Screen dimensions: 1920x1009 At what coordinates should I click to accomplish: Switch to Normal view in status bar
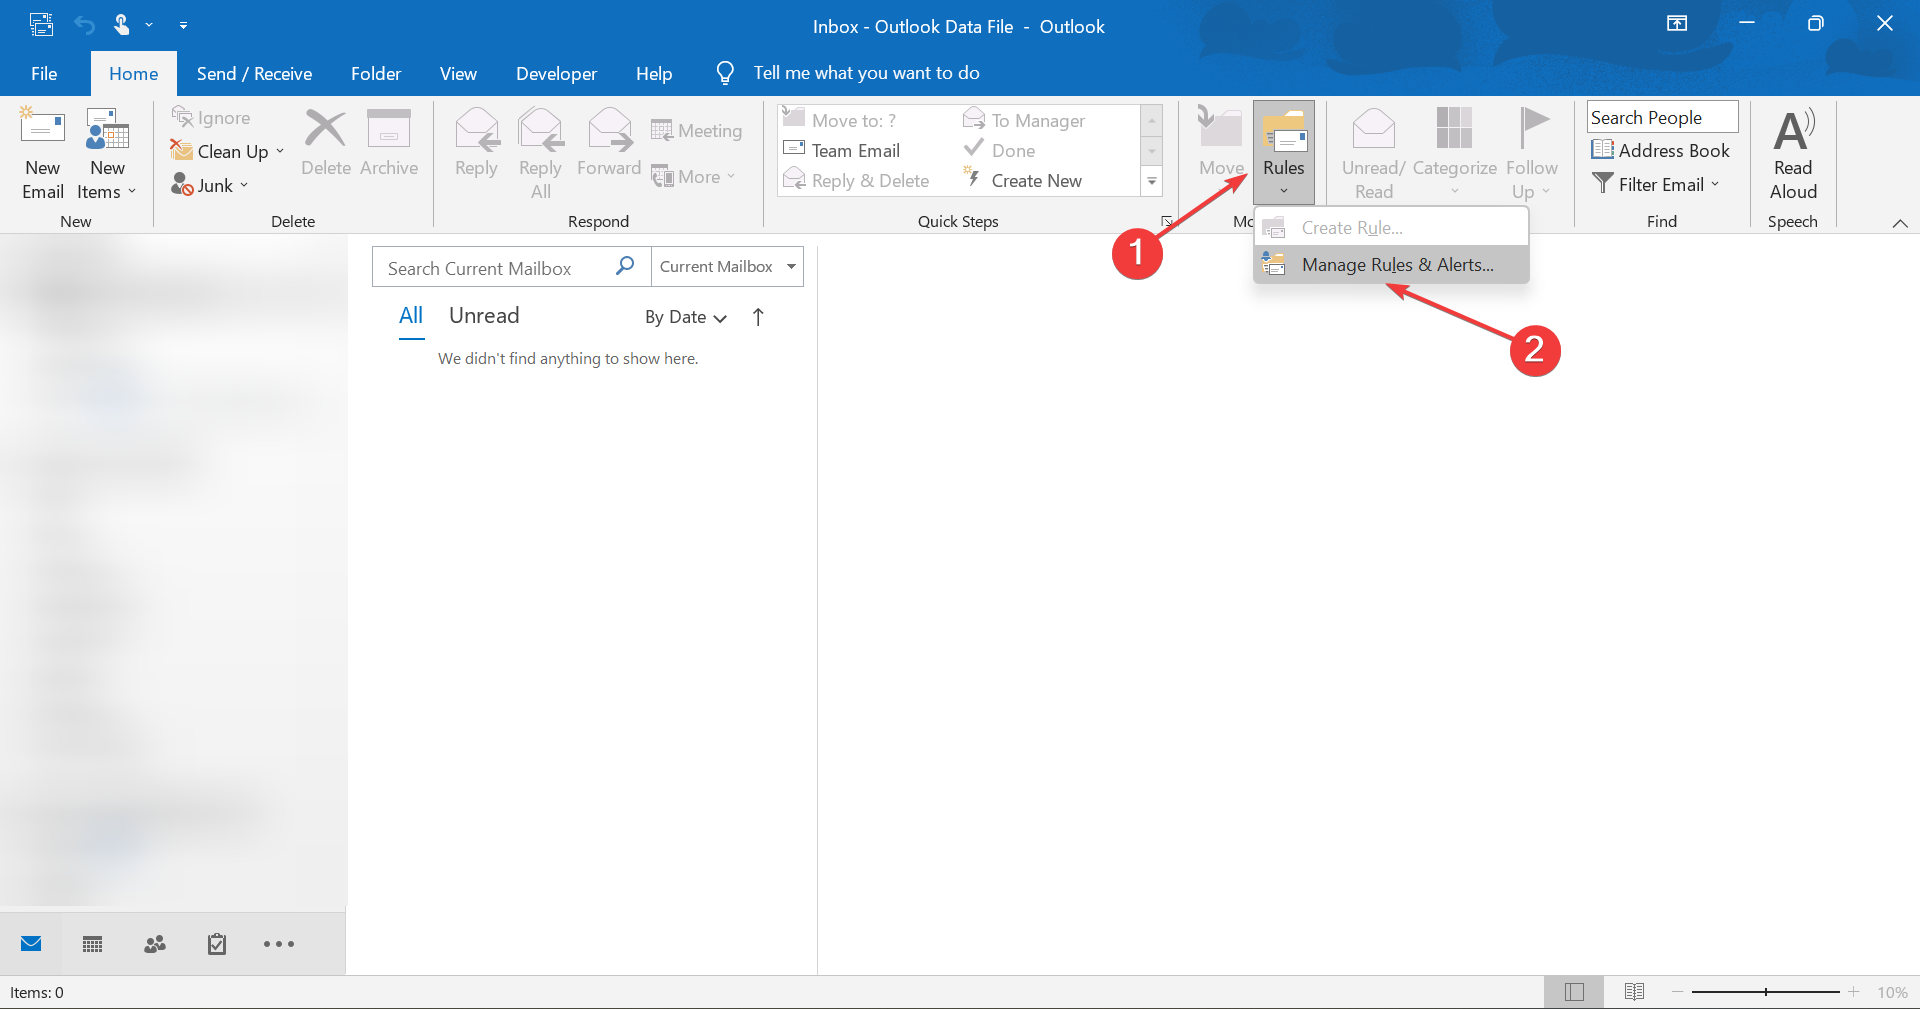(x=1574, y=992)
